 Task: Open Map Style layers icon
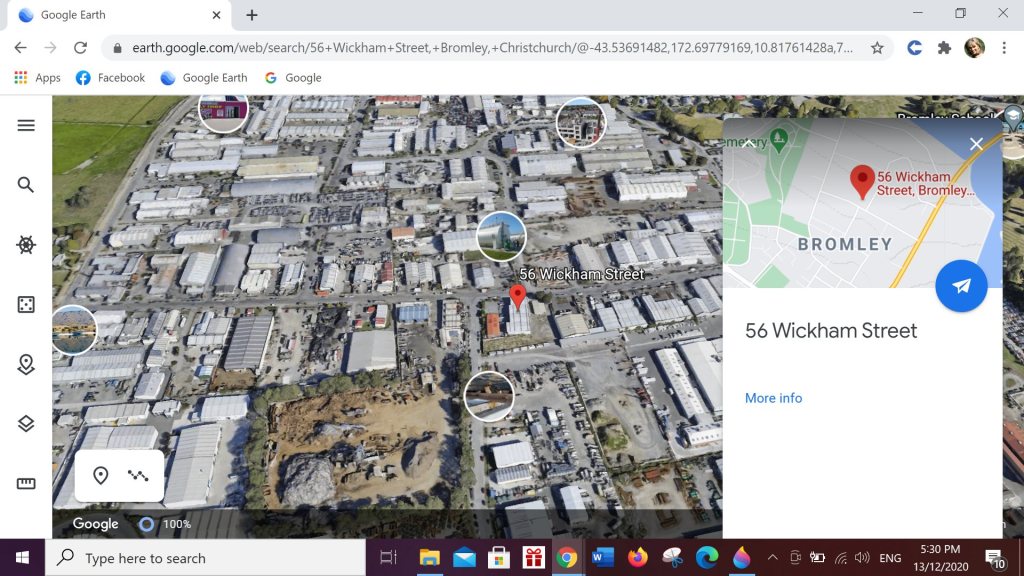[26, 424]
